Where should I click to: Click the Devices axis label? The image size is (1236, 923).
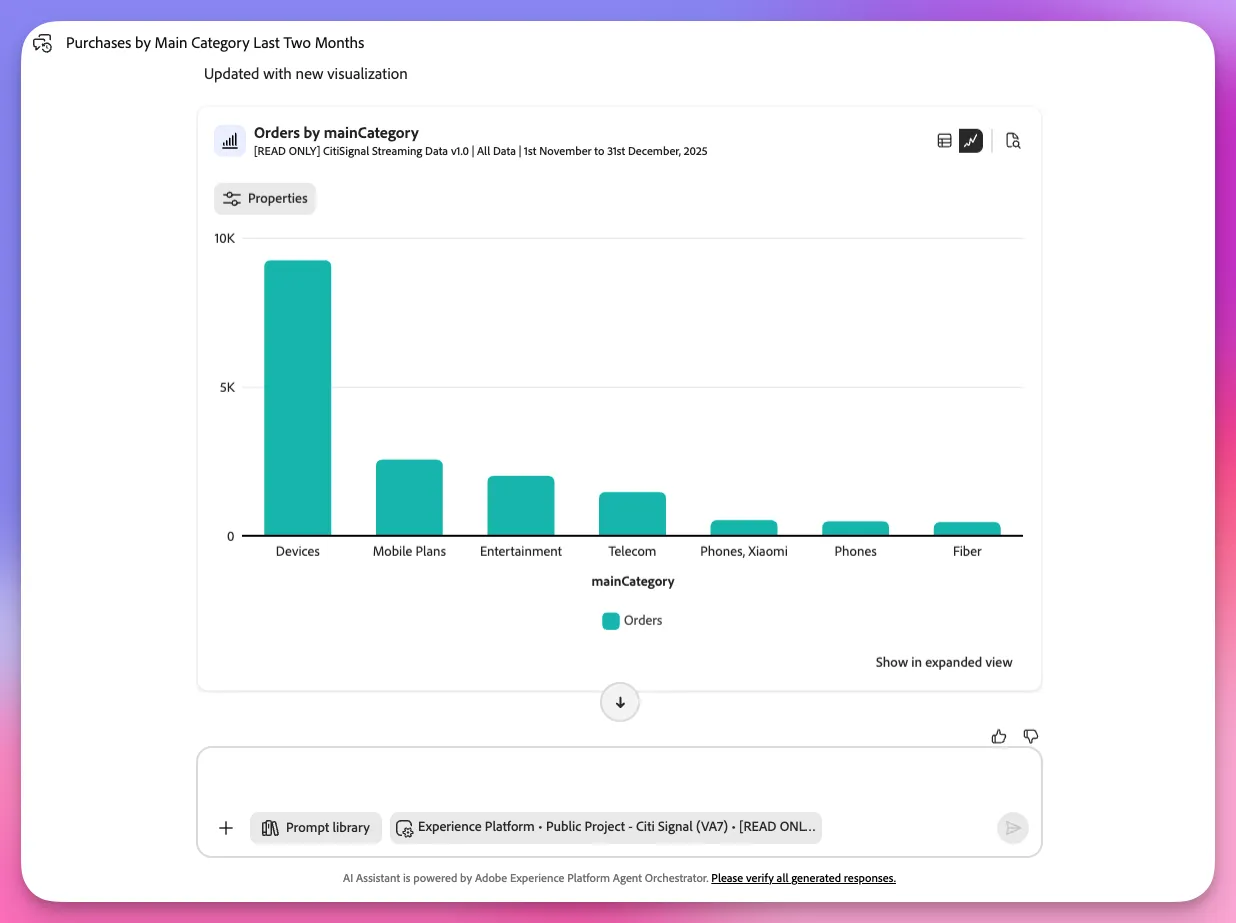coord(298,551)
